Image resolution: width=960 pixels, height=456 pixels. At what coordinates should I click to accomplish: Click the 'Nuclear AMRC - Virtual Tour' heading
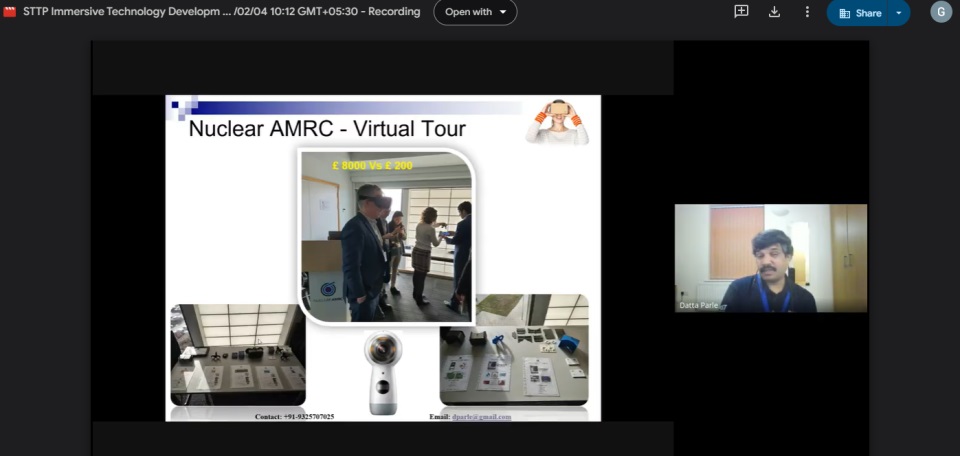[x=327, y=129]
